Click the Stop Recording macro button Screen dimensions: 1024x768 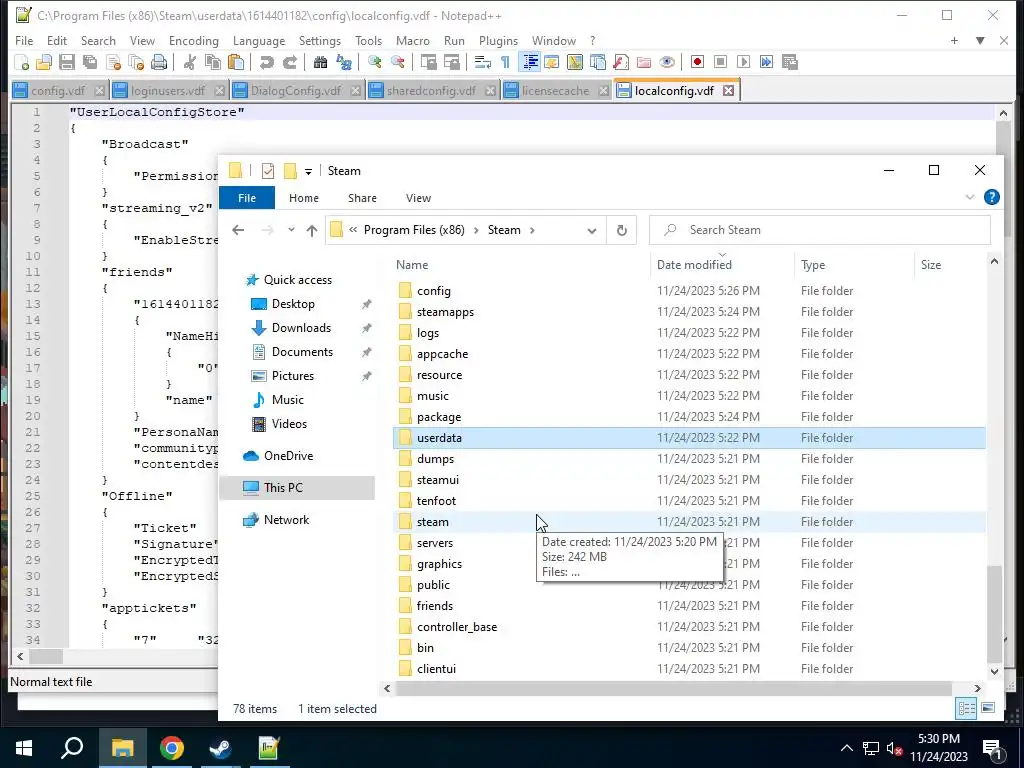[720, 62]
